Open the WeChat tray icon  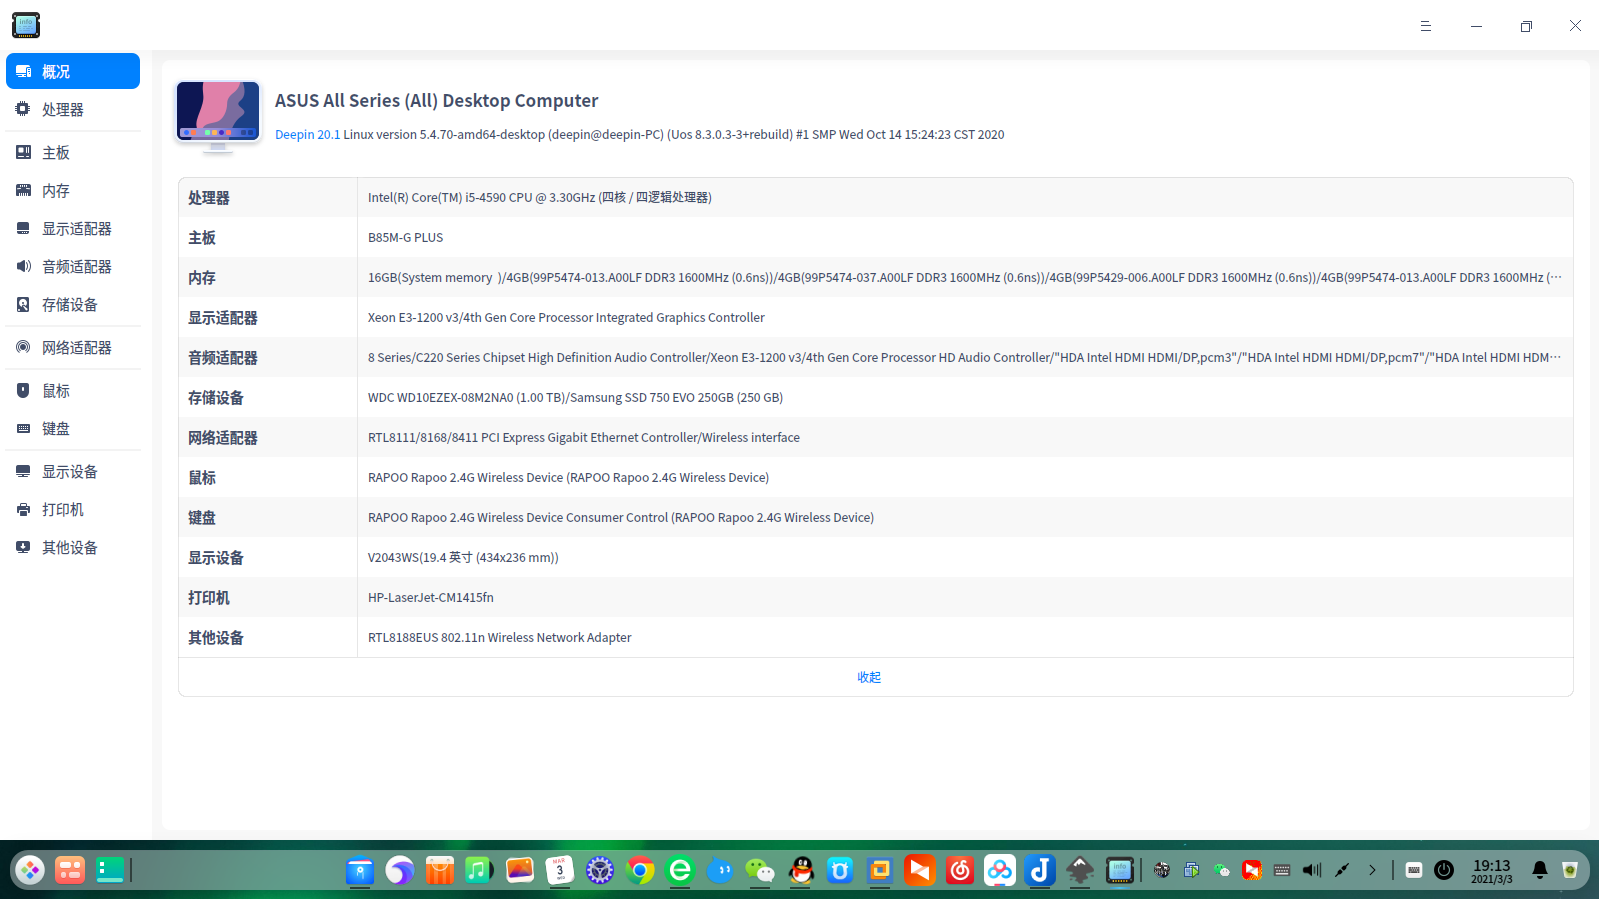1222,870
